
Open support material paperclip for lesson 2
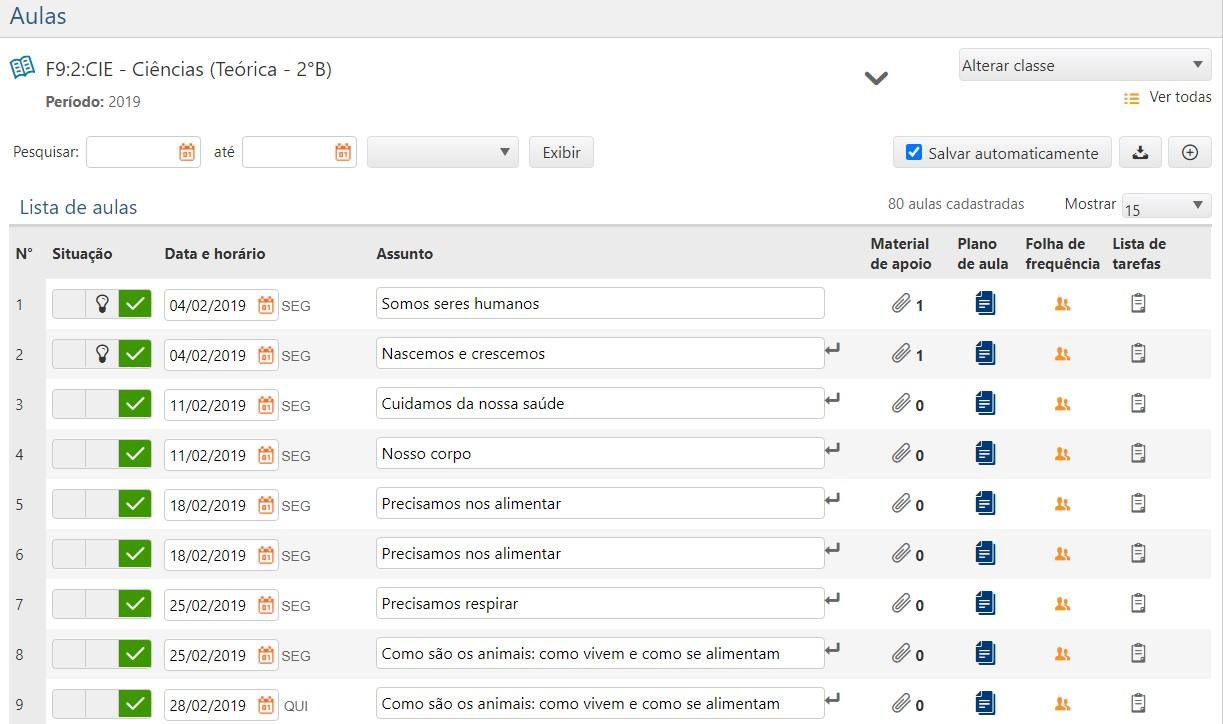tap(901, 353)
